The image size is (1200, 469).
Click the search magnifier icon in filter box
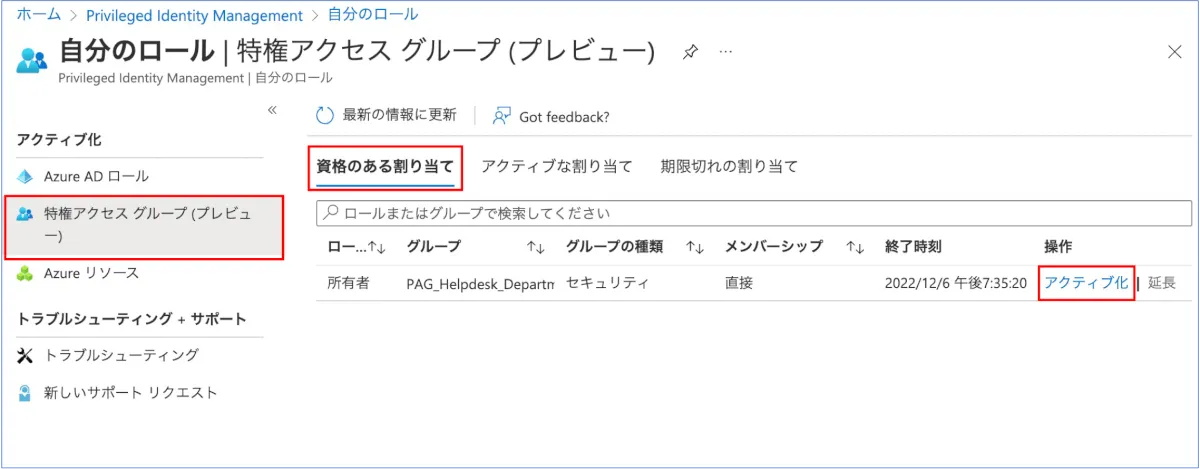pos(330,213)
